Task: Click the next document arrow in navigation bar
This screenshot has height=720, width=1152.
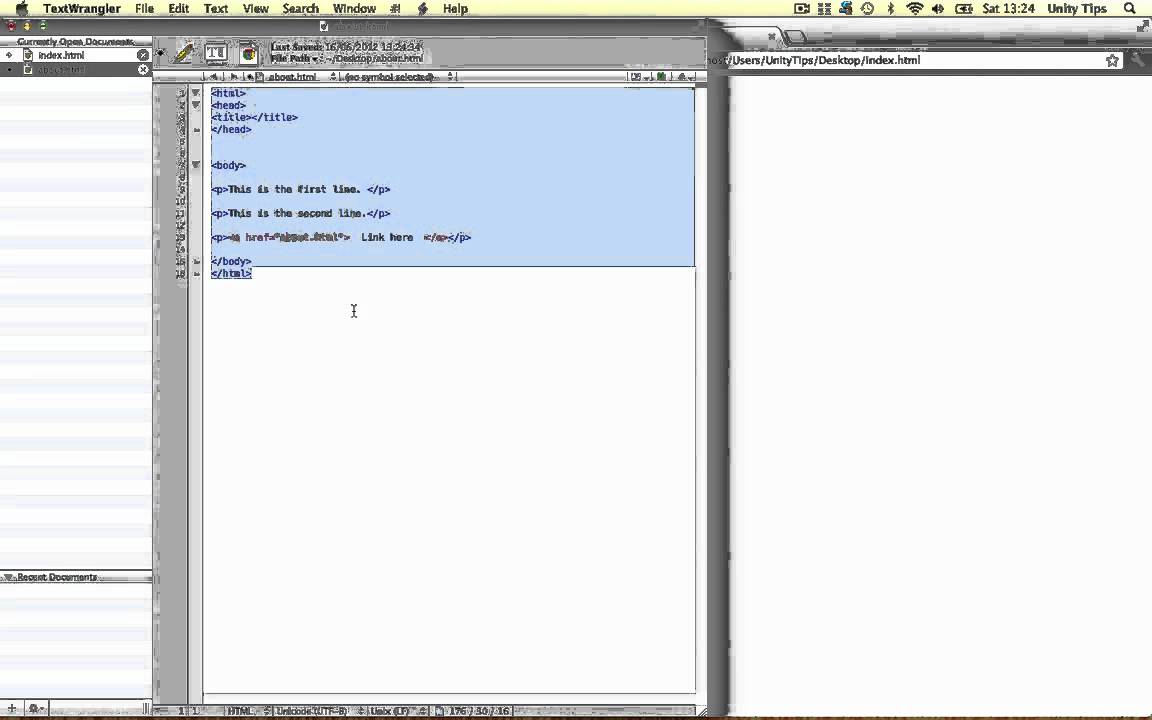Action: coord(234,76)
